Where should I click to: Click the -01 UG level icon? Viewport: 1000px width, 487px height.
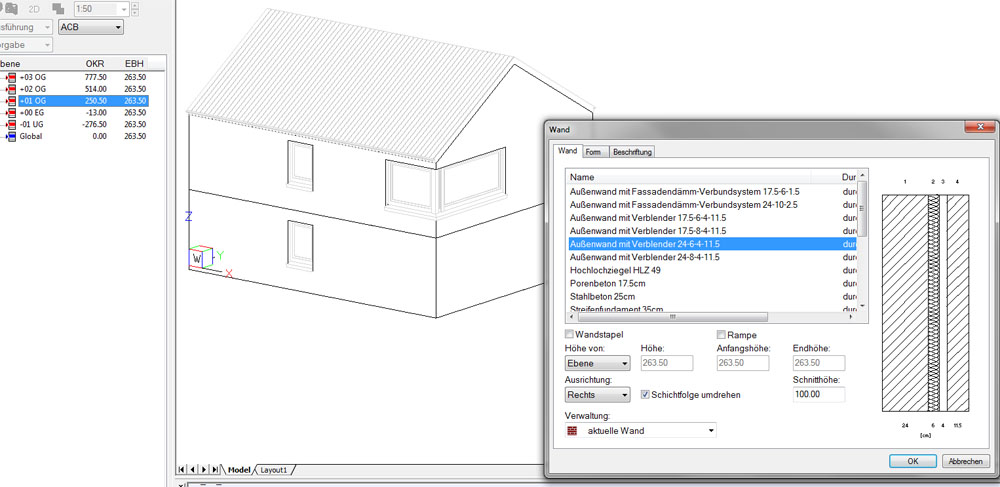[x=12, y=125]
